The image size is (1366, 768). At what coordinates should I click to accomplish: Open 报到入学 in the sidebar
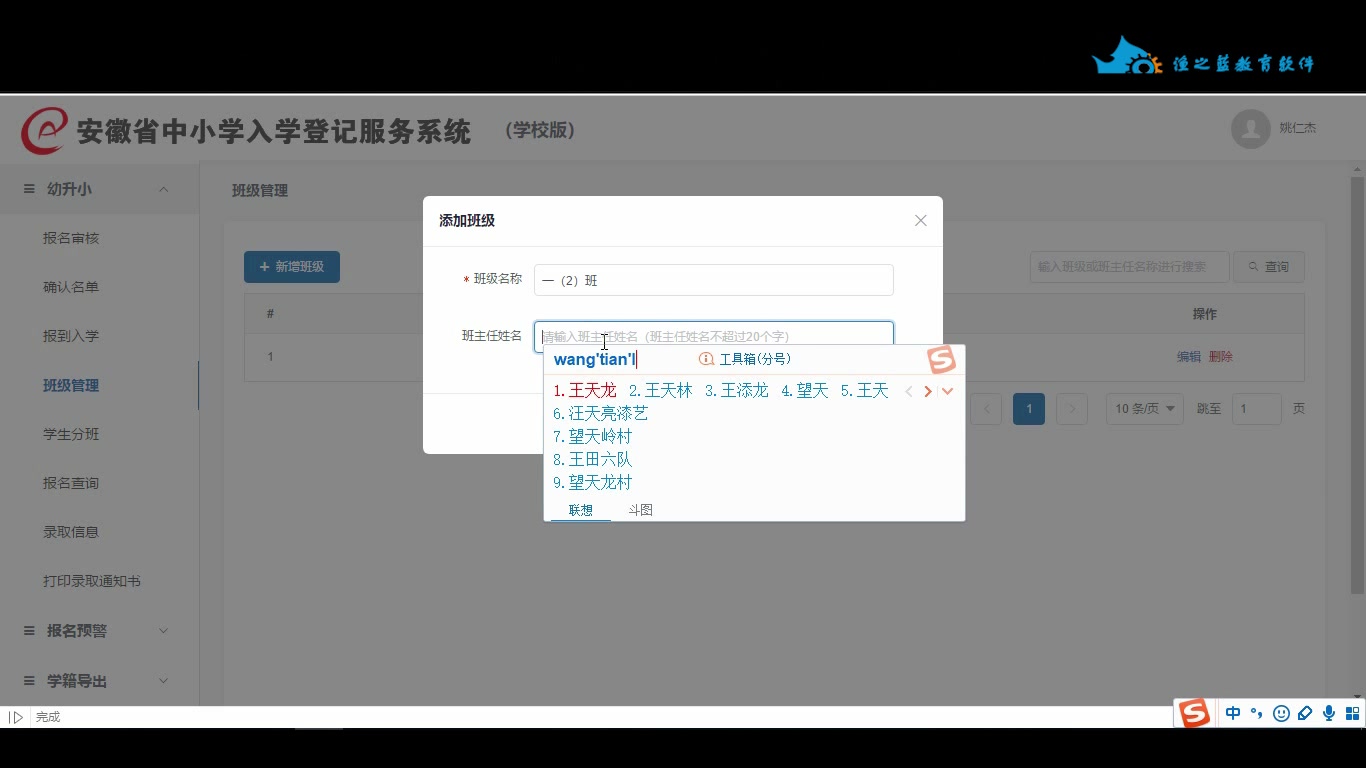coord(71,336)
